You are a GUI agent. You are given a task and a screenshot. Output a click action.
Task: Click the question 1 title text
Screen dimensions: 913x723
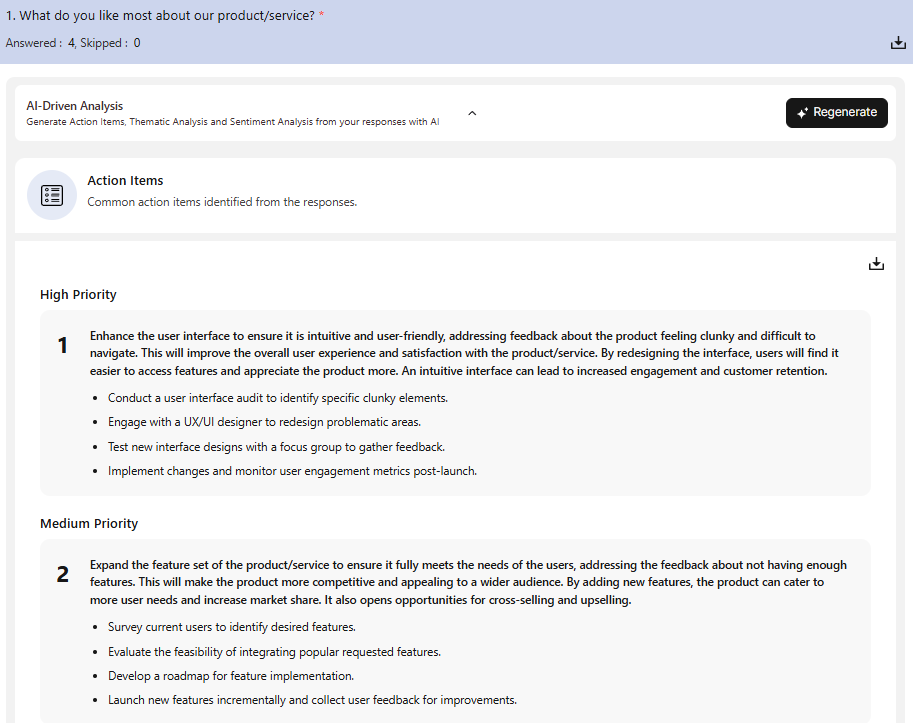pos(160,16)
